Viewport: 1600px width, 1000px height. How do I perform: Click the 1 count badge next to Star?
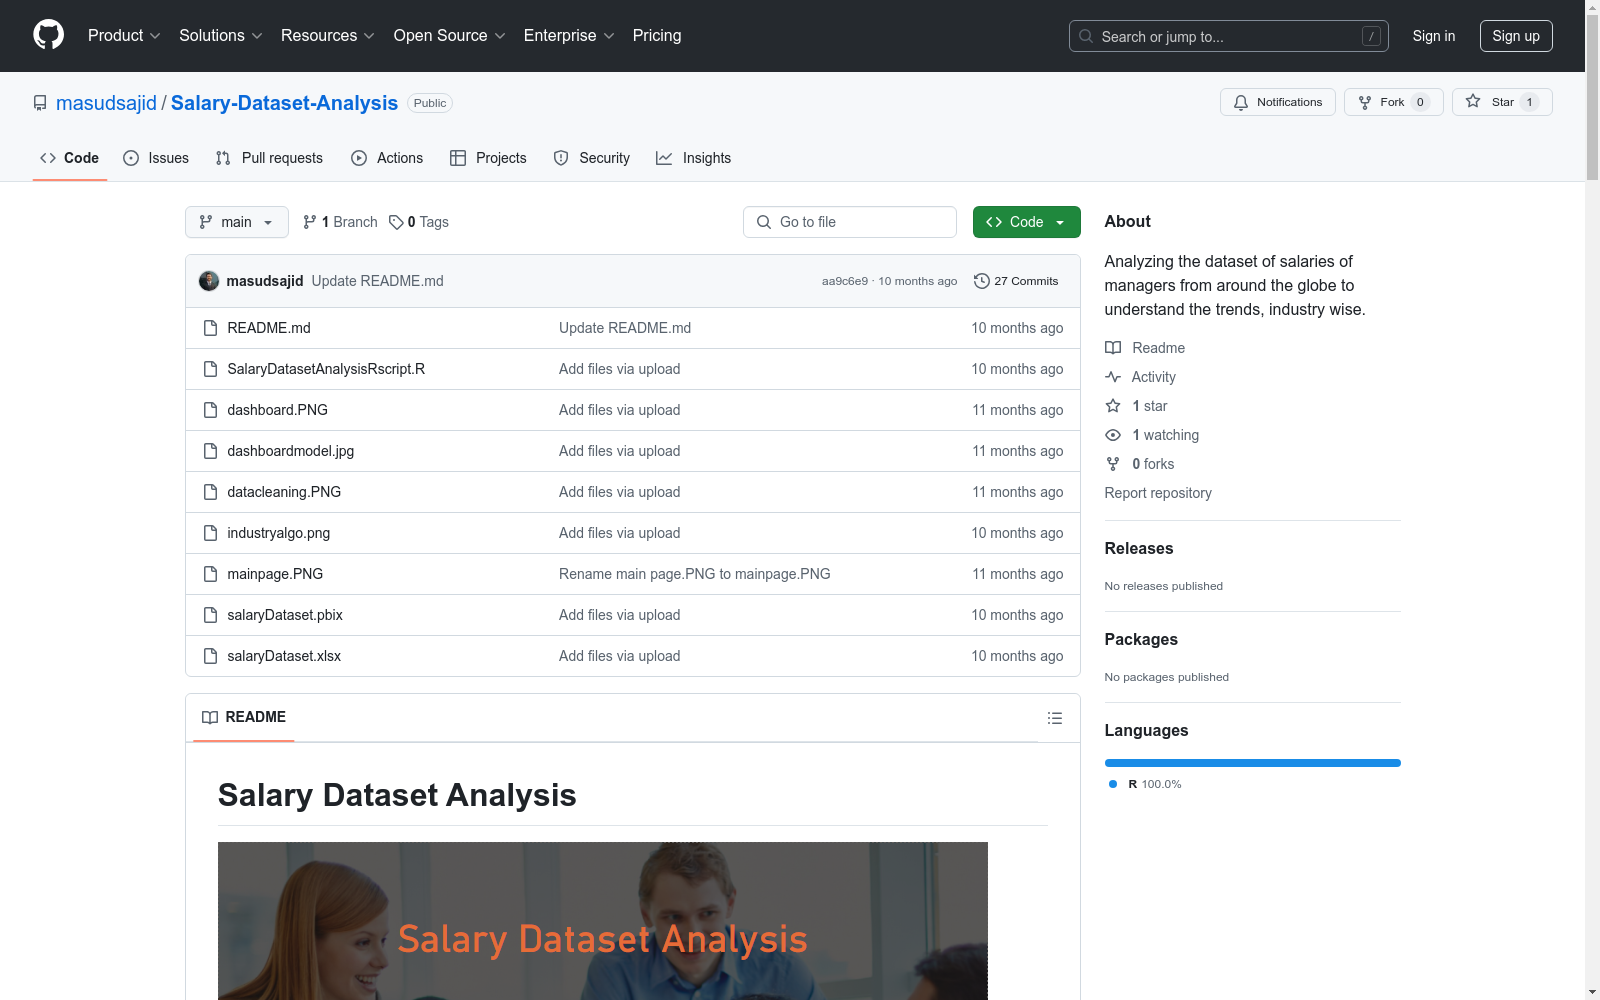(x=1529, y=102)
